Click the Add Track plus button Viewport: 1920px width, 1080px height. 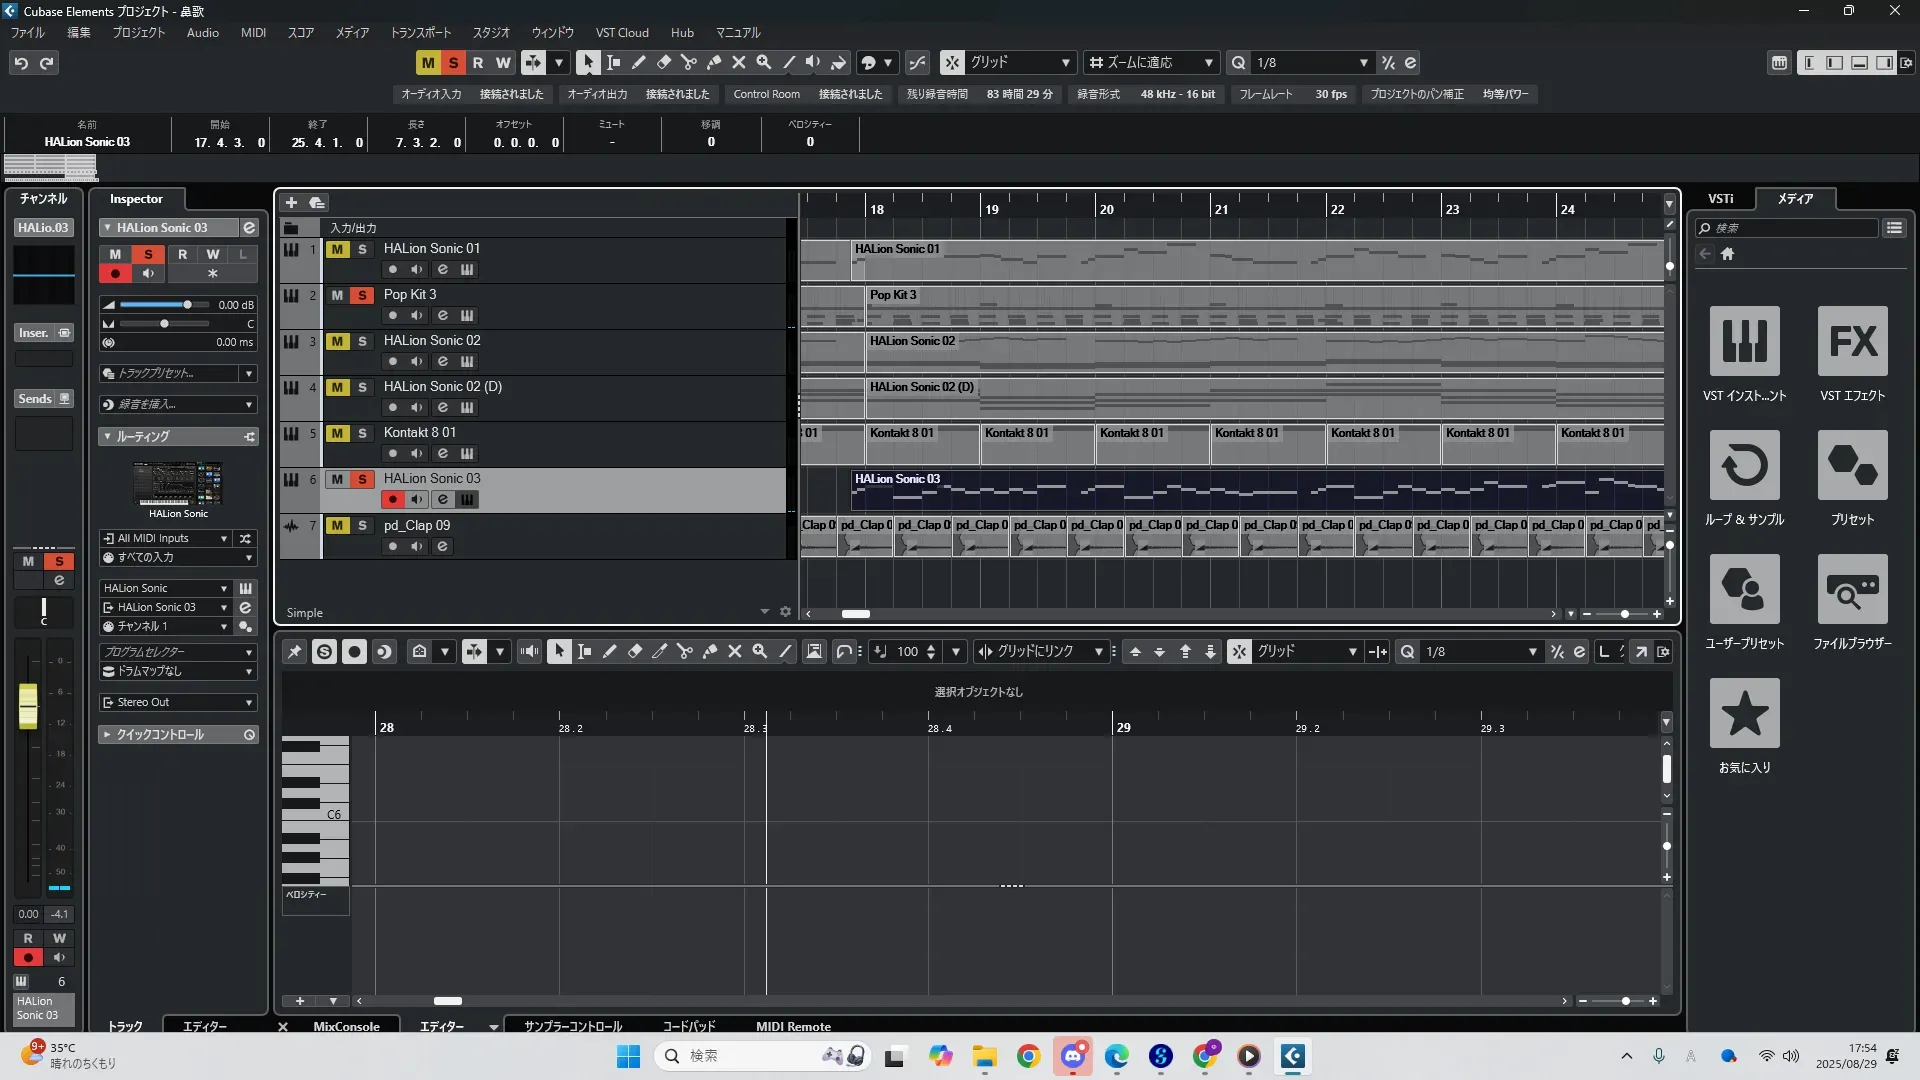pyautogui.click(x=291, y=202)
